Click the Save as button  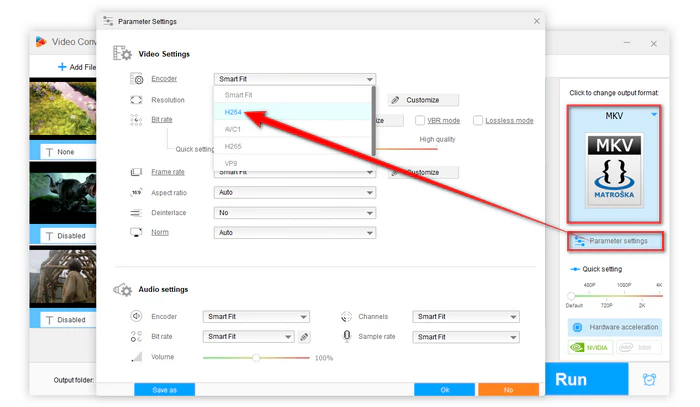click(x=164, y=389)
